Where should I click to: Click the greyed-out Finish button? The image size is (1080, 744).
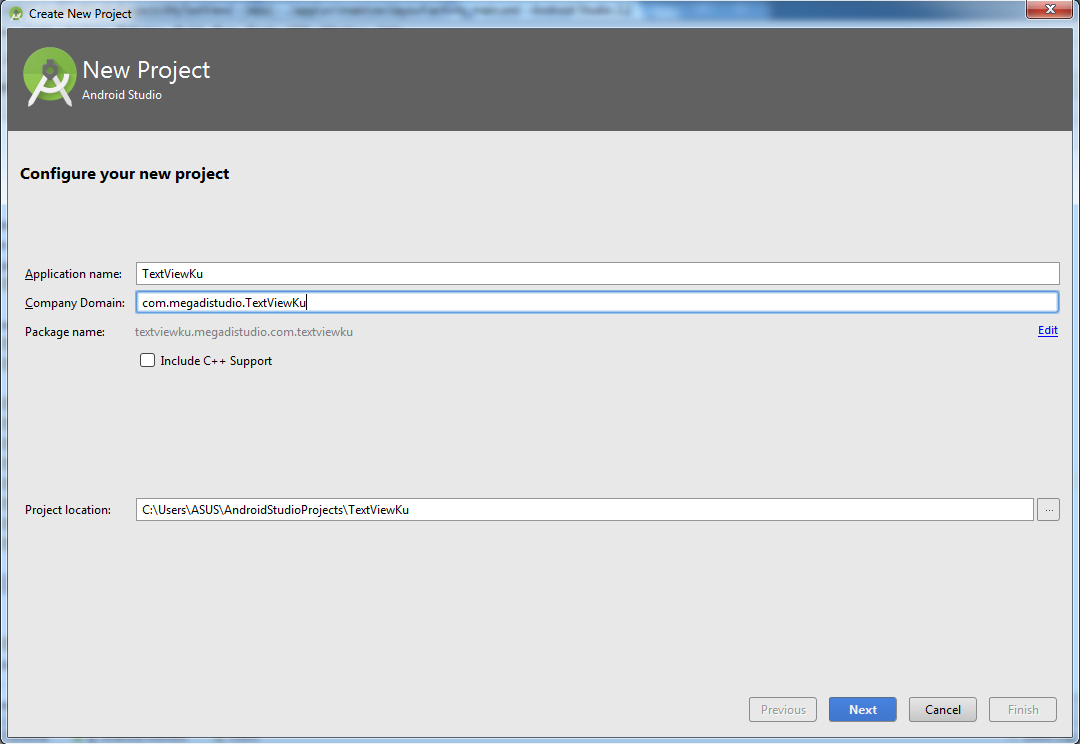1022,710
